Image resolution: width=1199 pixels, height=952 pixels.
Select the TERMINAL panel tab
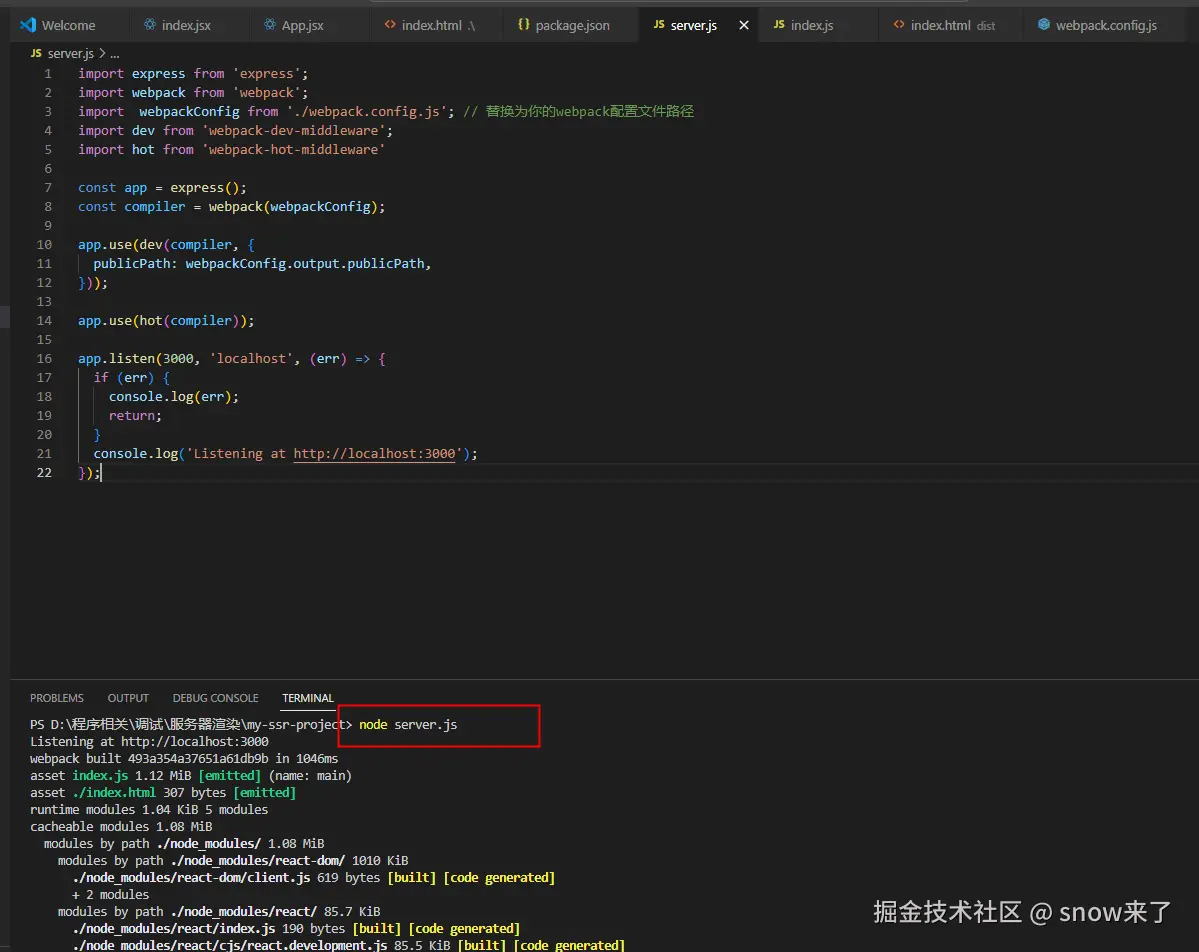click(x=307, y=698)
